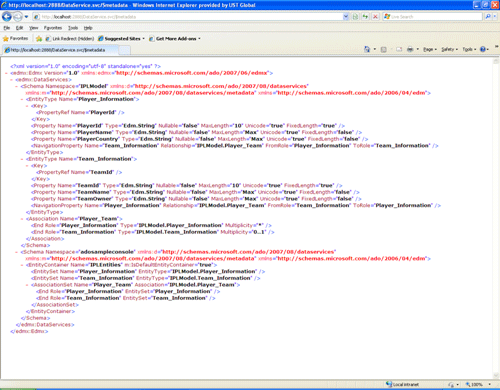Click the command bar overflow chevron

coord(497,47)
